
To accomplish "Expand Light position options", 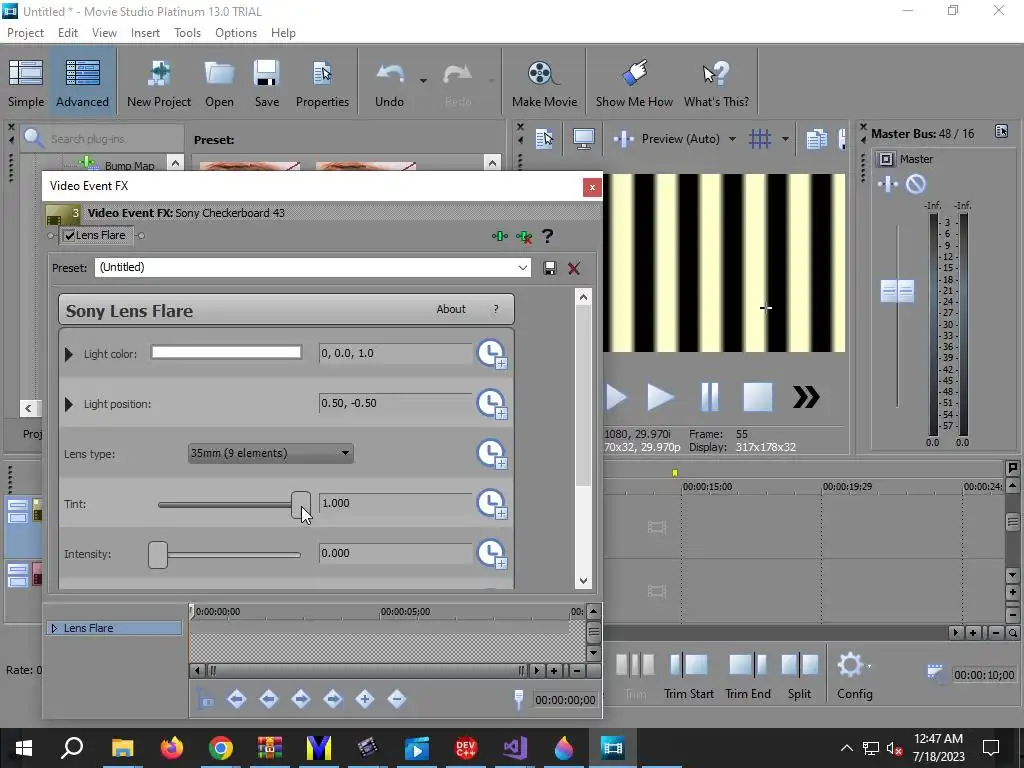I will (69, 404).
